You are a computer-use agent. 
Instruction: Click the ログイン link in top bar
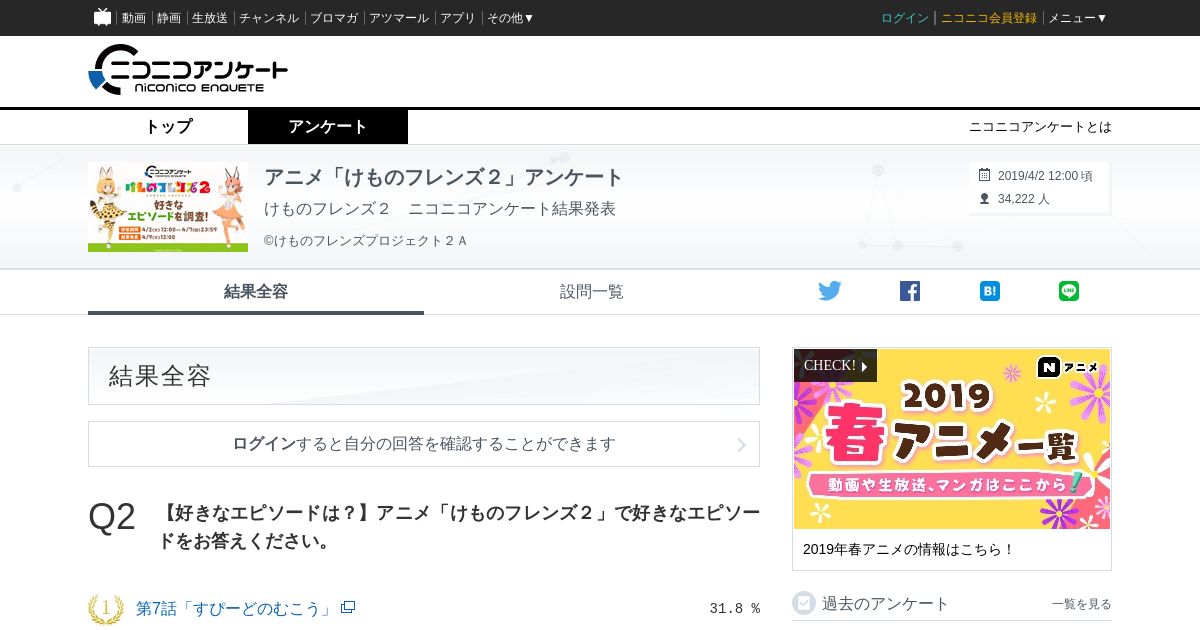tap(905, 18)
